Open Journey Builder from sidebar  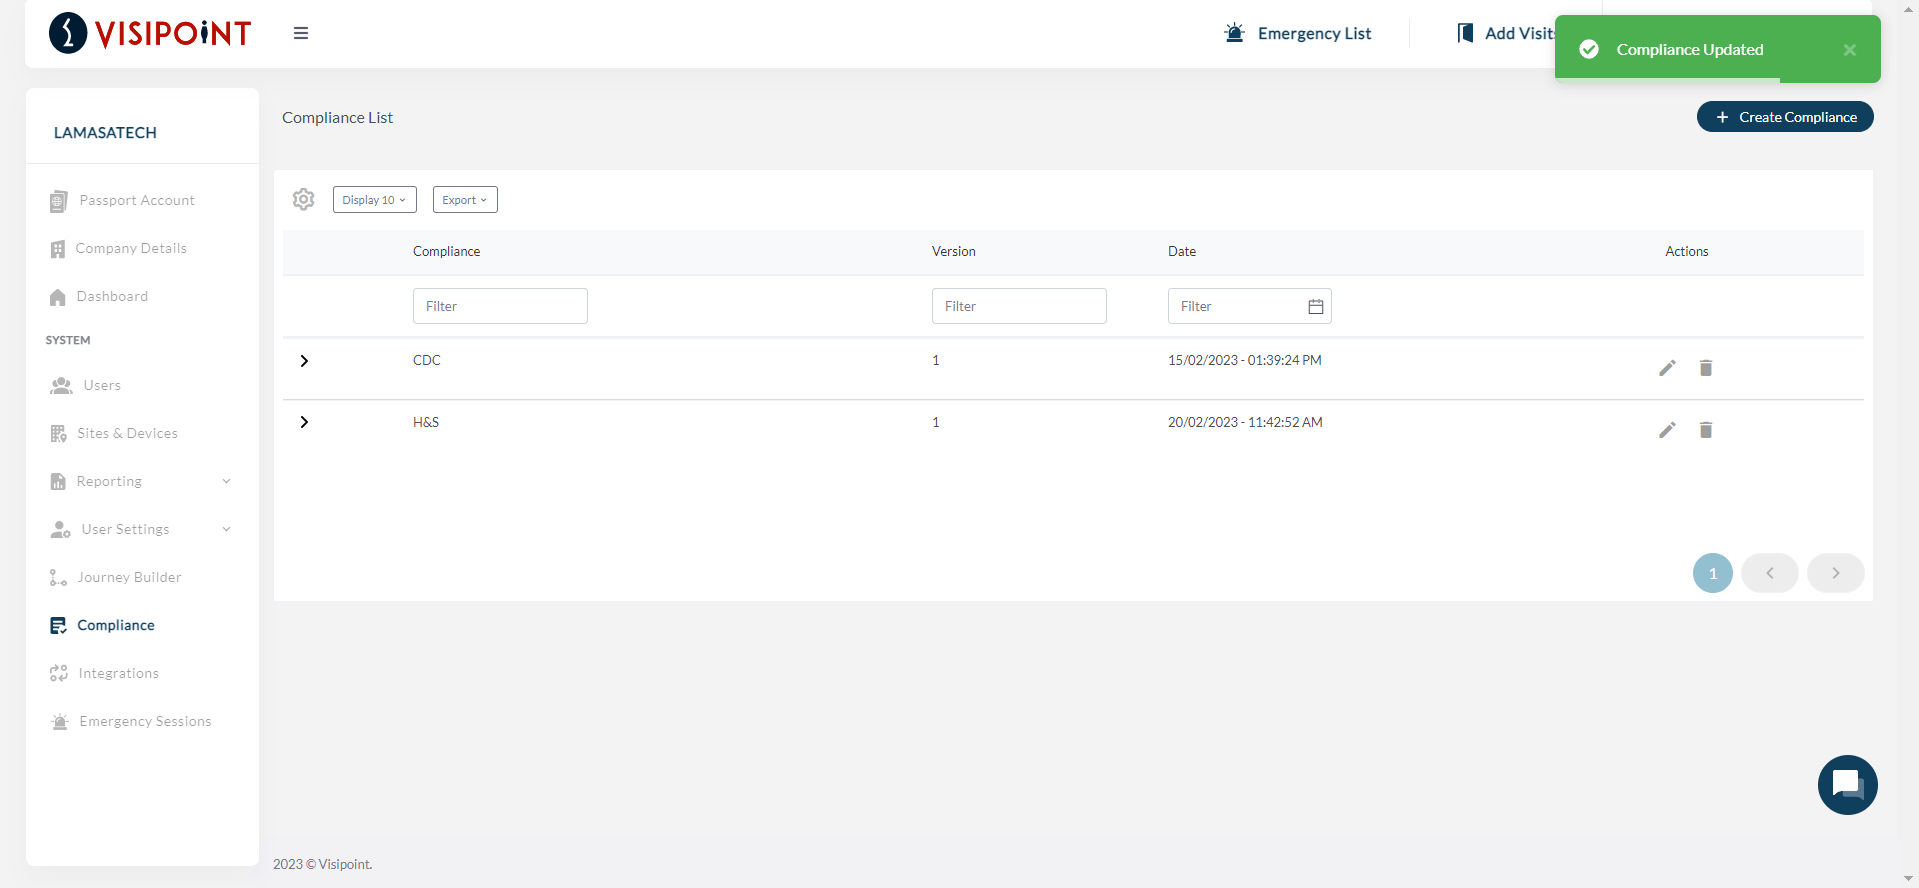coord(129,577)
